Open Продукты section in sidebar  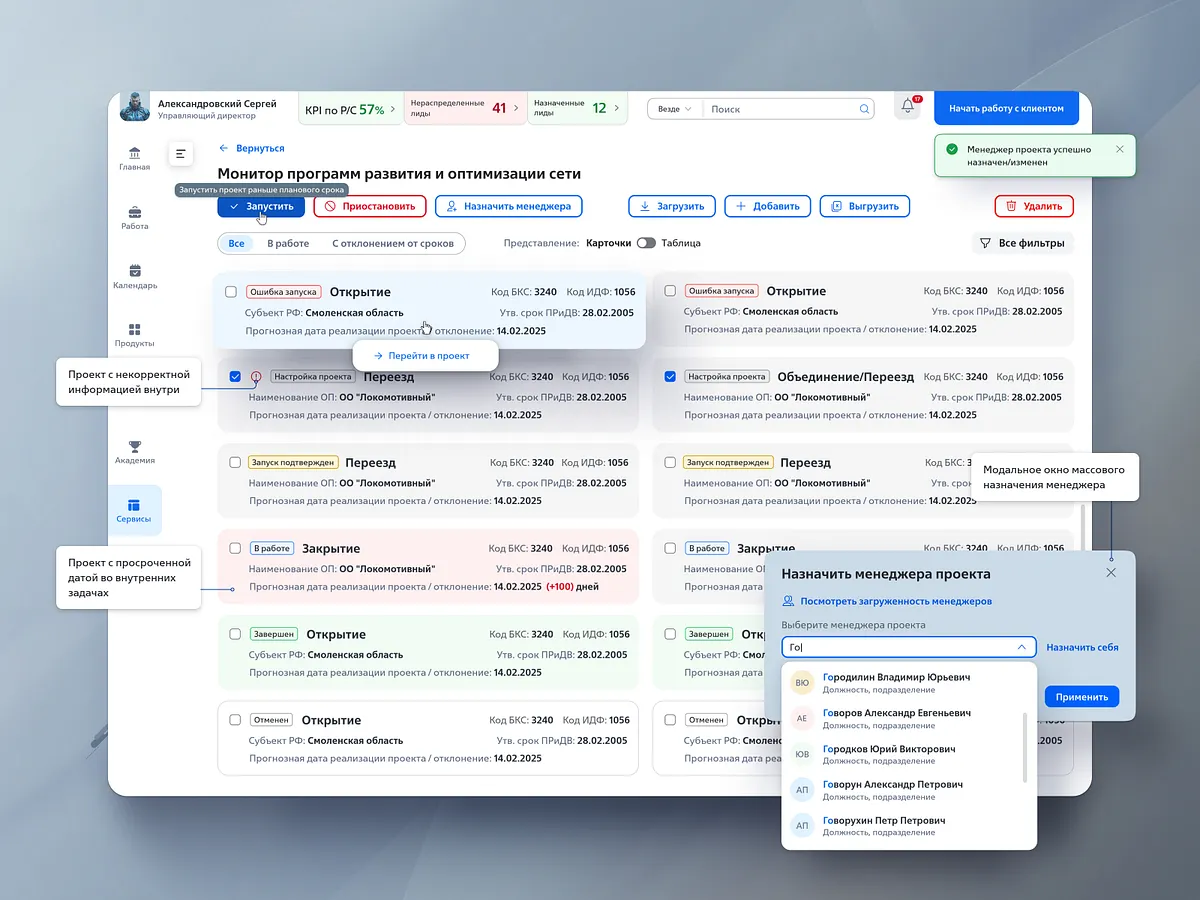coord(134,335)
